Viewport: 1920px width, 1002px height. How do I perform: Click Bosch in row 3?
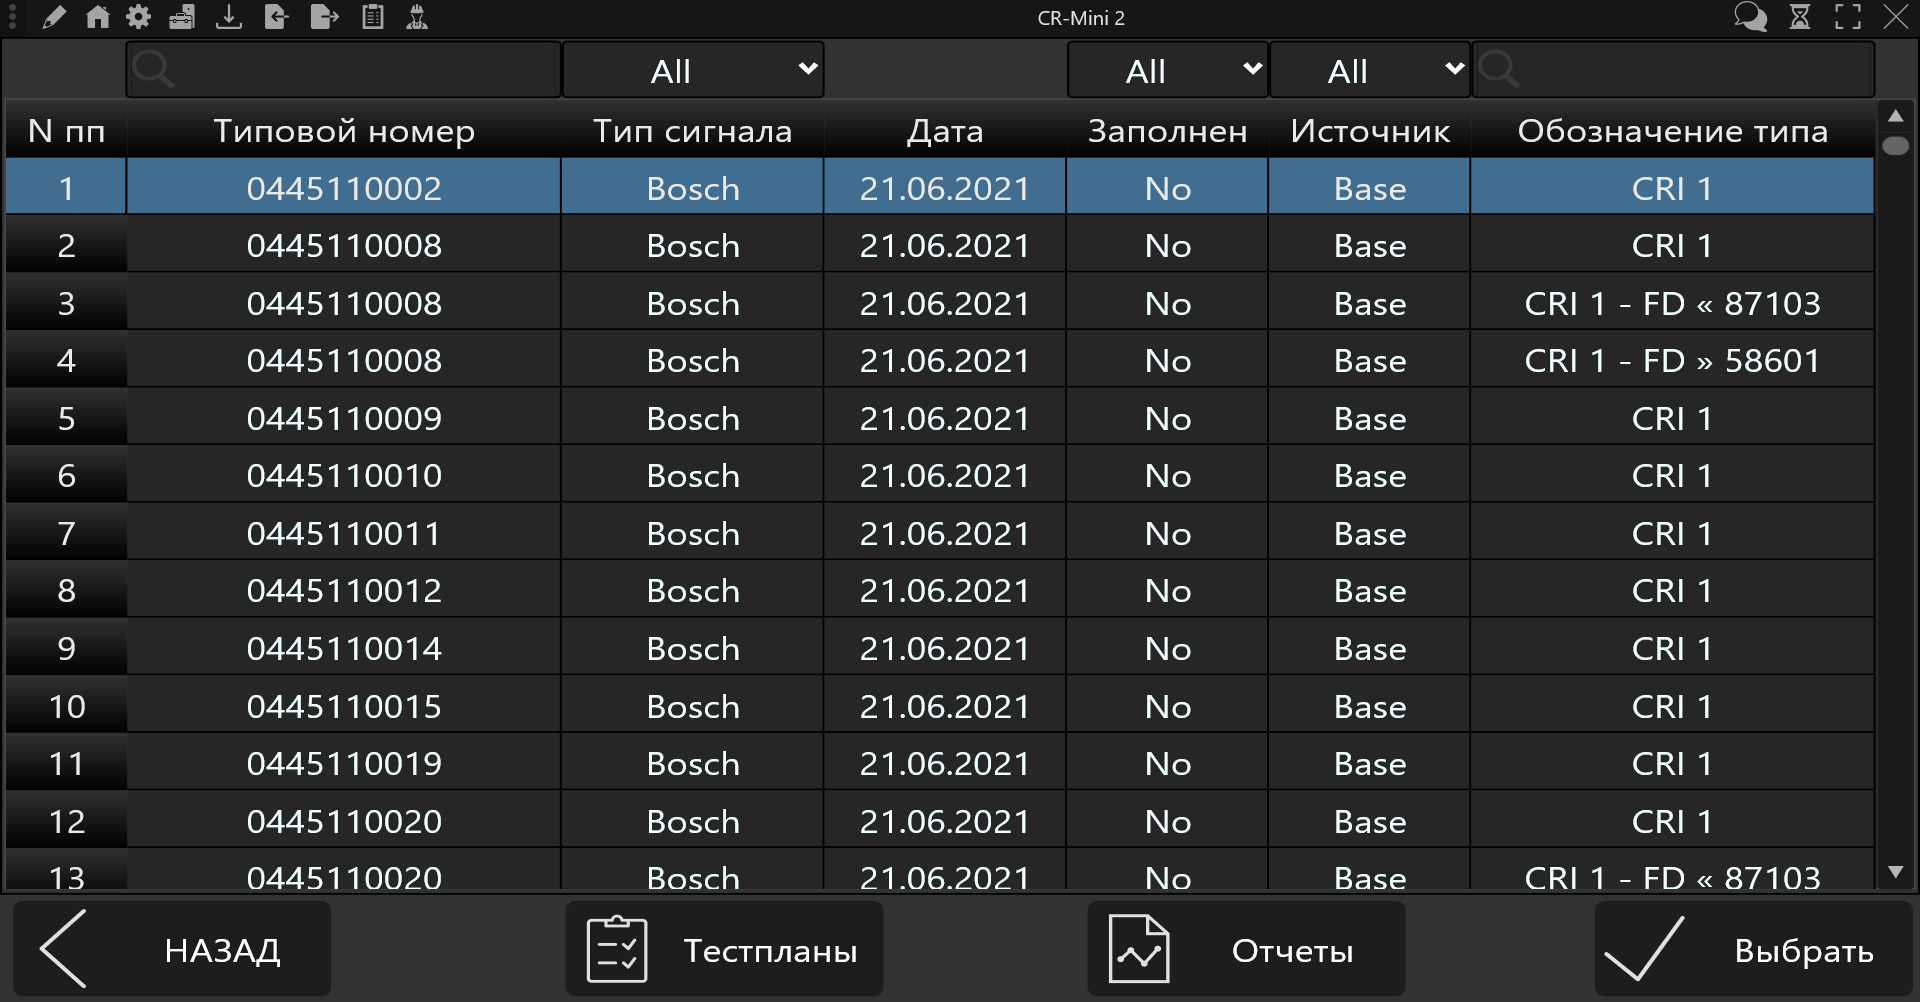click(693, 304)
